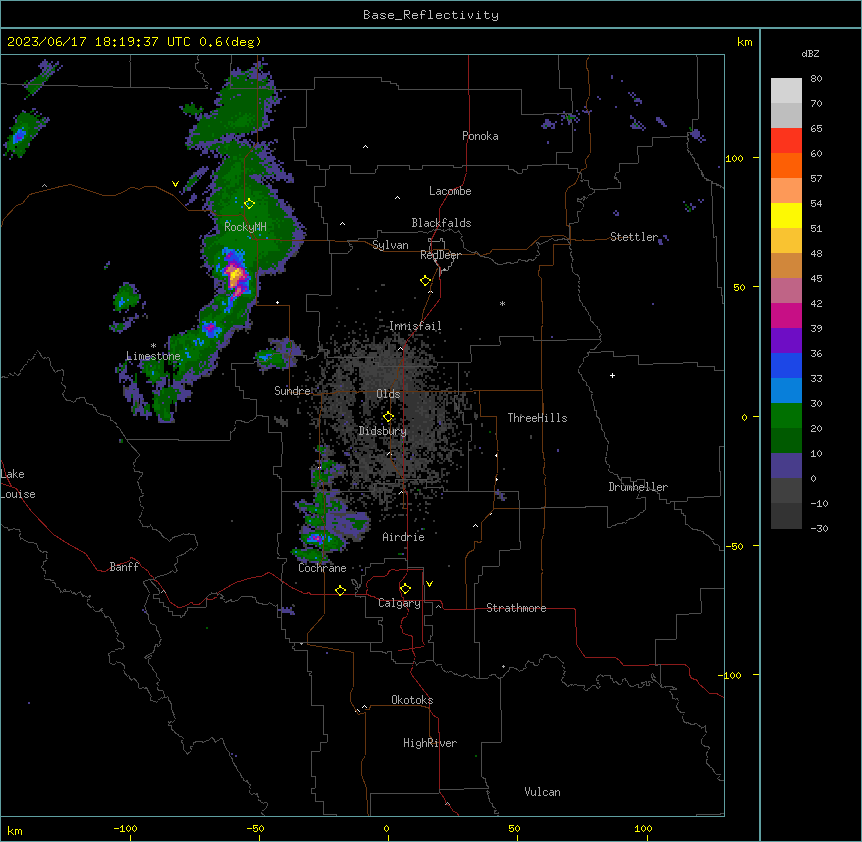Click the light gray 70-80 dBZ swatch
Viewport: 862px width, 842px height.
coord(786,91)
